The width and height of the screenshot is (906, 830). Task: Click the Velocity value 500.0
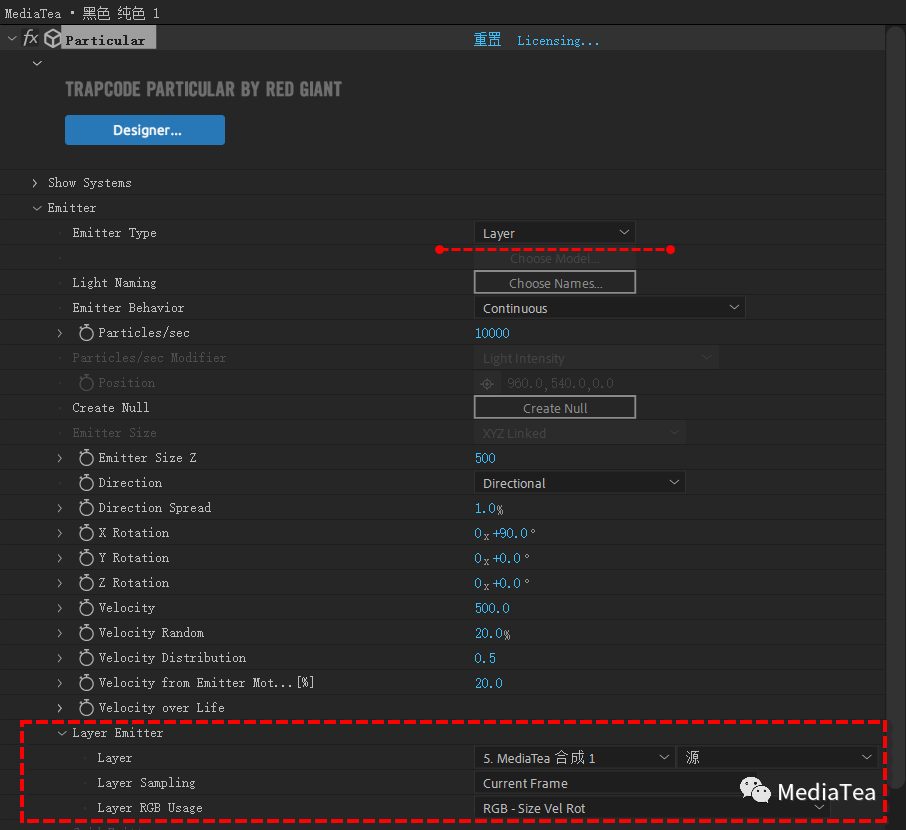[492, 608]
